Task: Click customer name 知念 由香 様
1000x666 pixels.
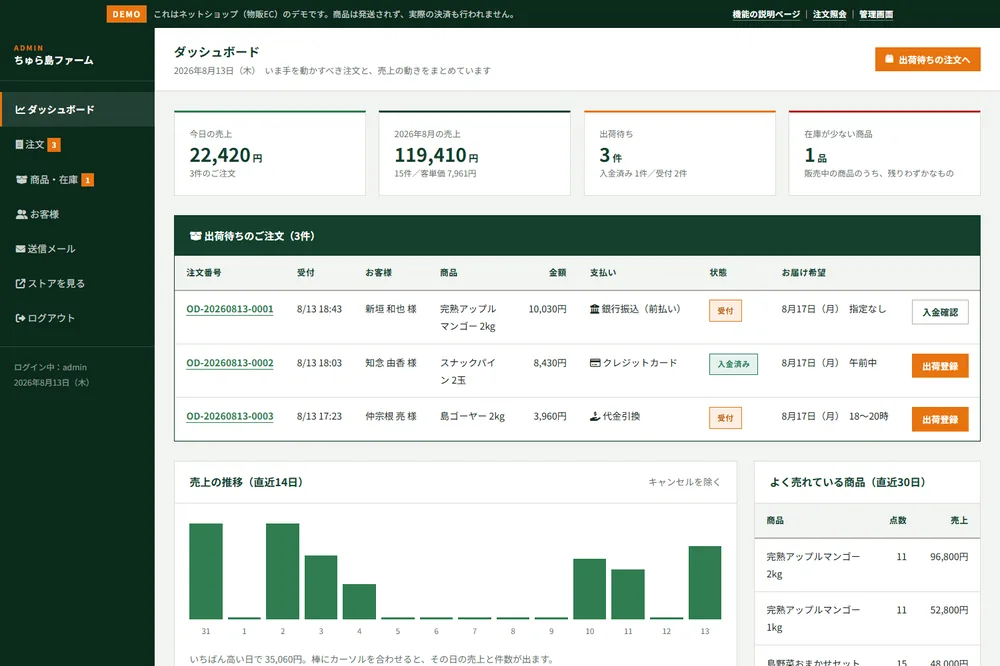Action: (391, 362)
